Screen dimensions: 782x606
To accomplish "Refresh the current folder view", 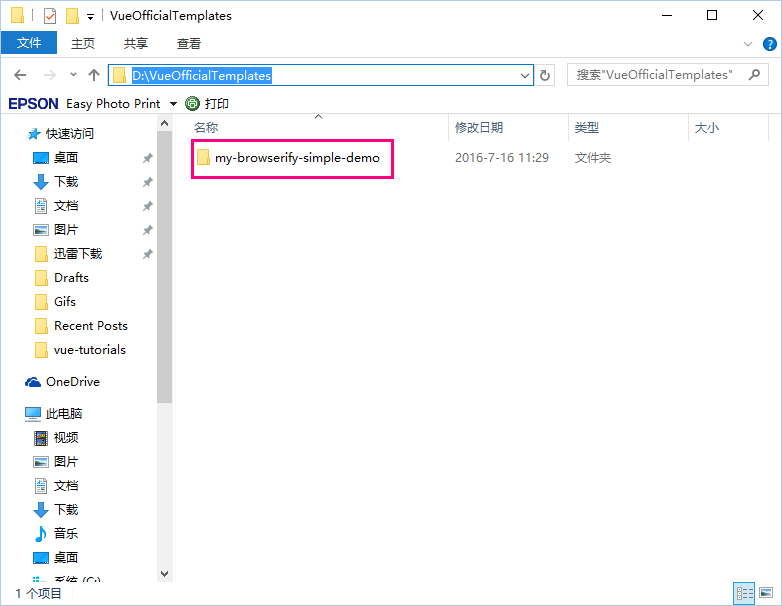I will click(x=545, y=75).
